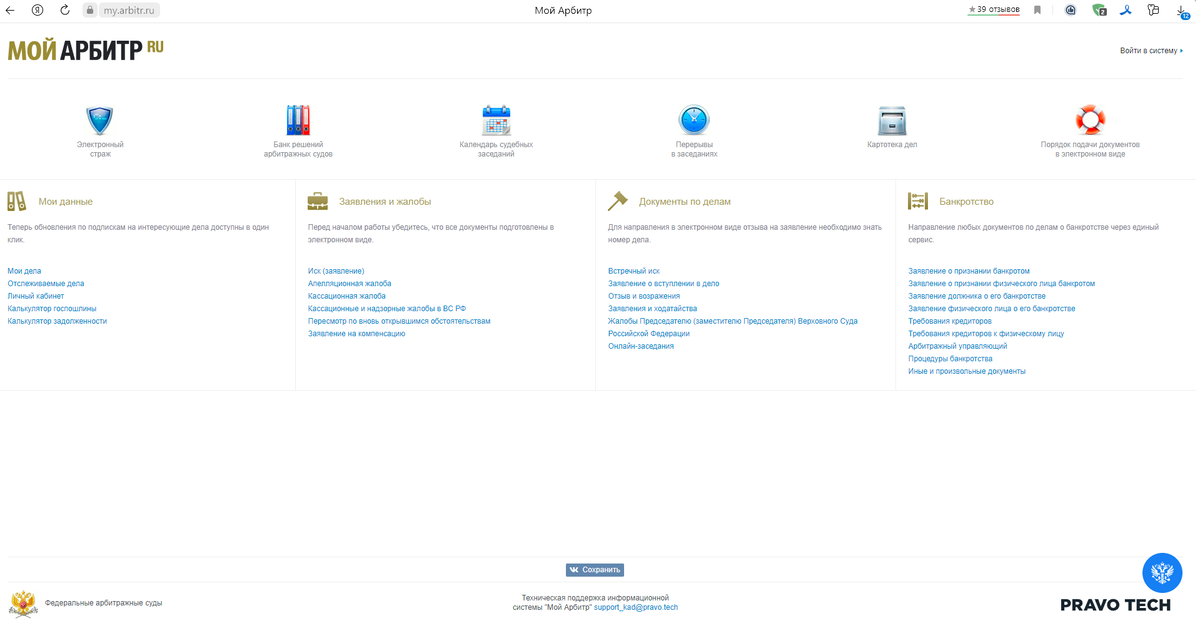
Task: Open Заявление о вступлении в дело link
Action: (x=664, y=284)
